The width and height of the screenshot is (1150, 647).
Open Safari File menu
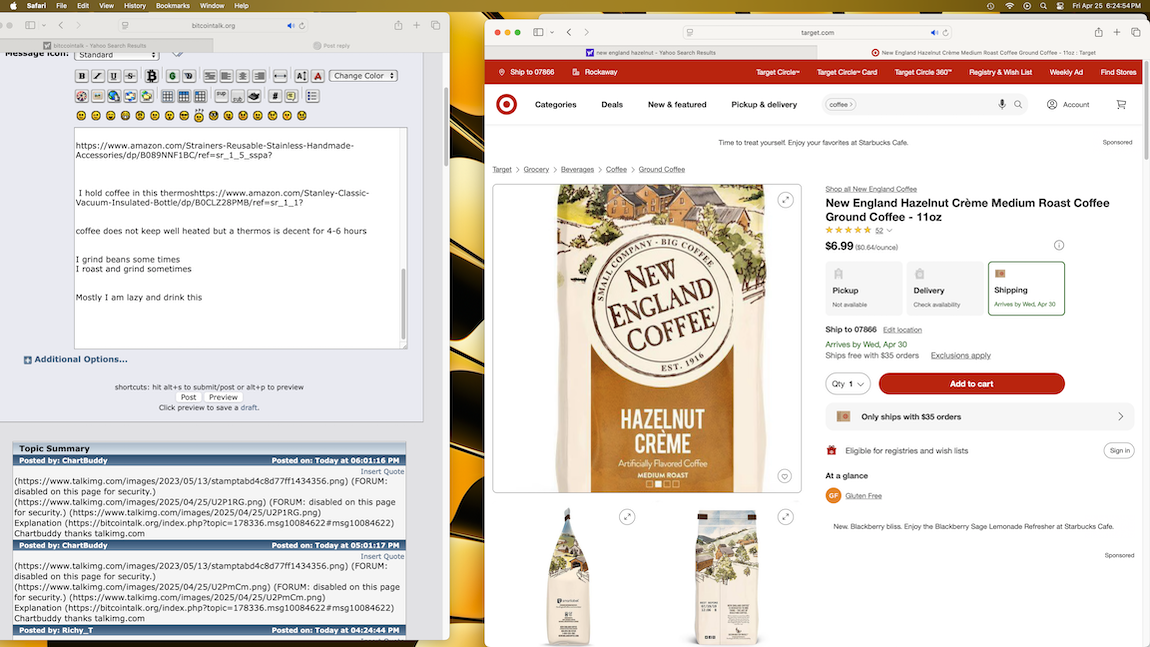(x=62, y=6)
